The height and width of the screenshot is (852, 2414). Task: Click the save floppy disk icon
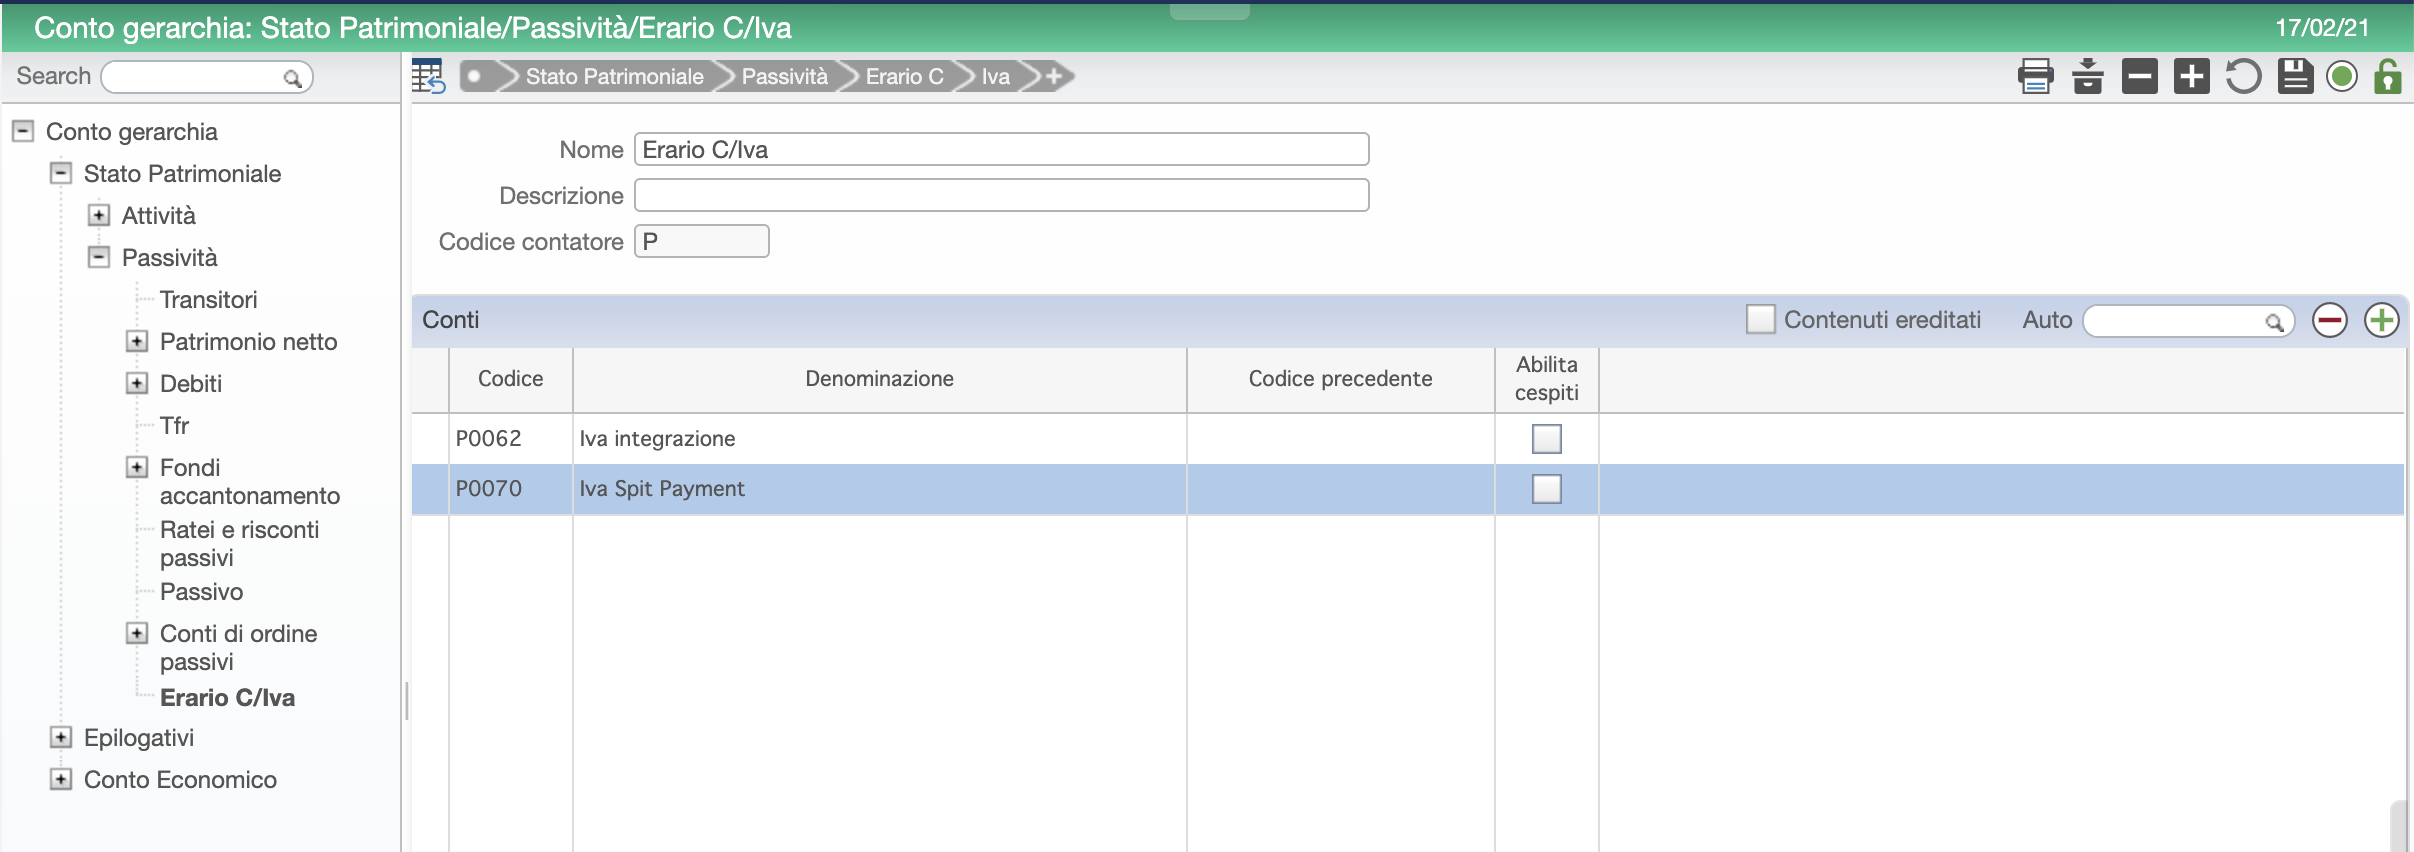[2295, 76]
